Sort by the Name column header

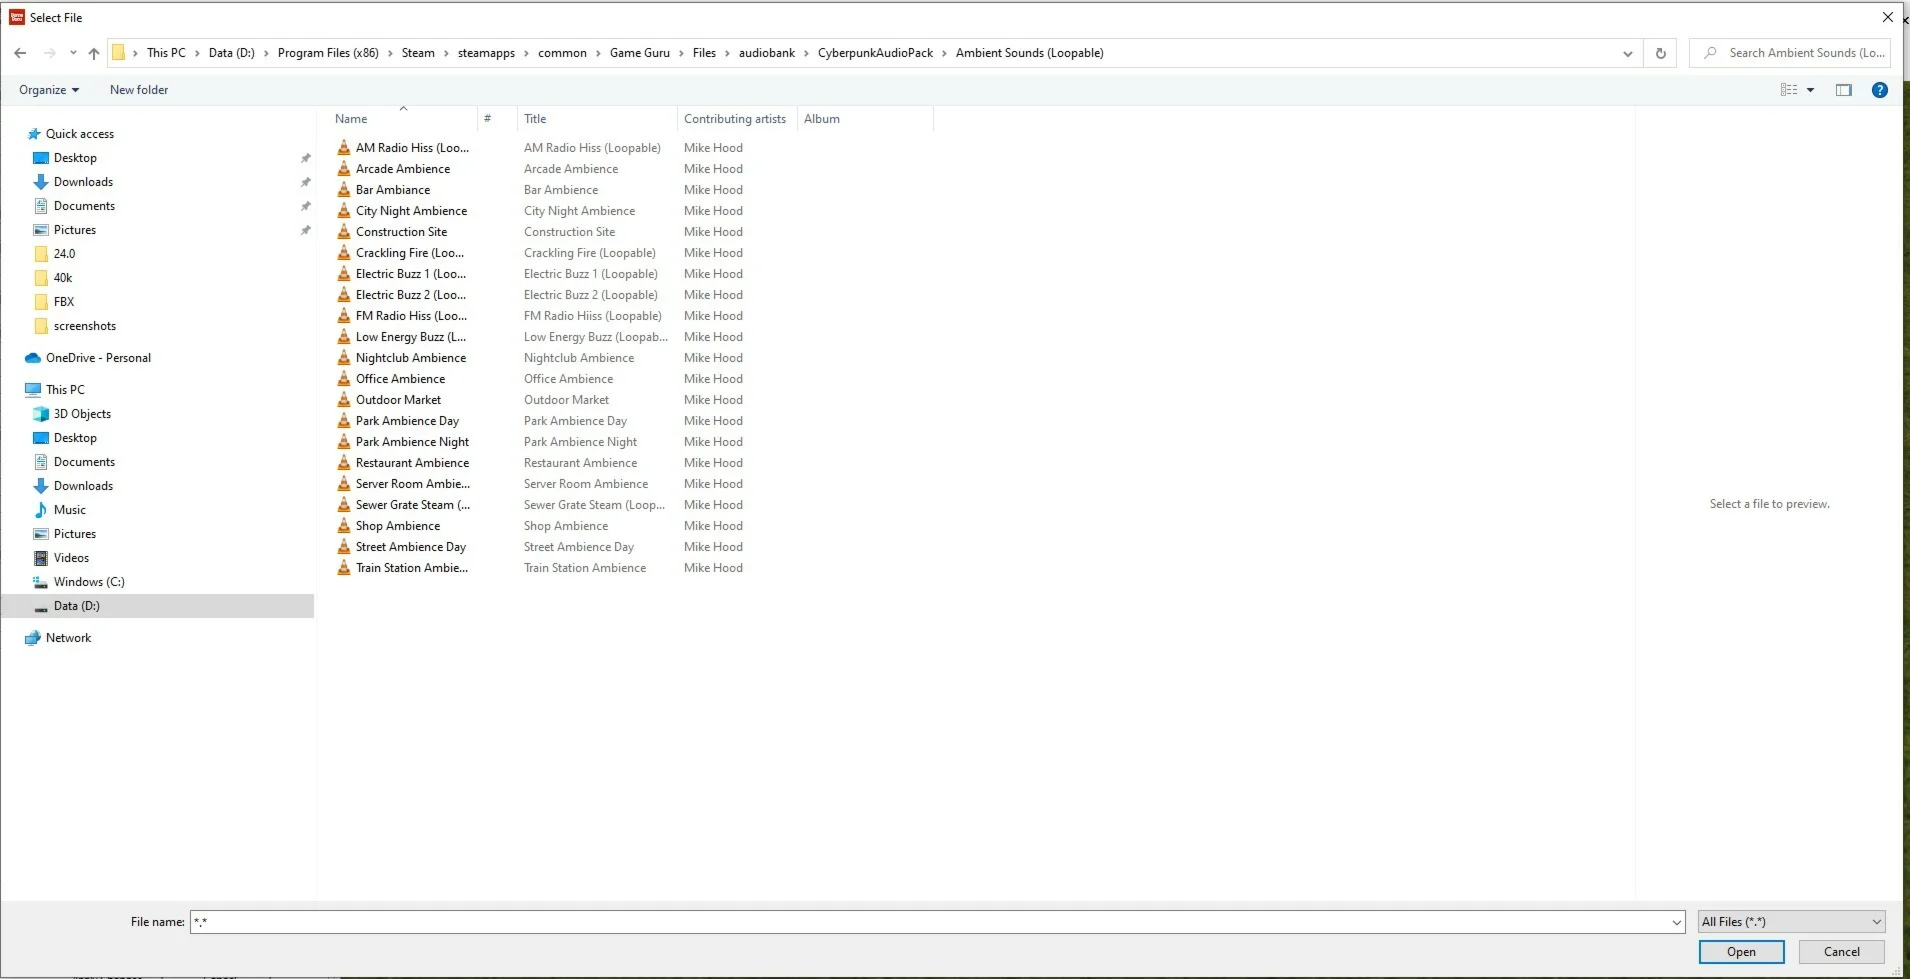click(x=403, y=119)
